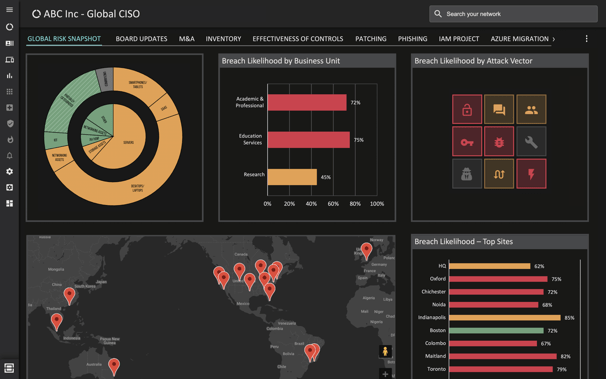Switch to Phishing tab

coord(412,39)
